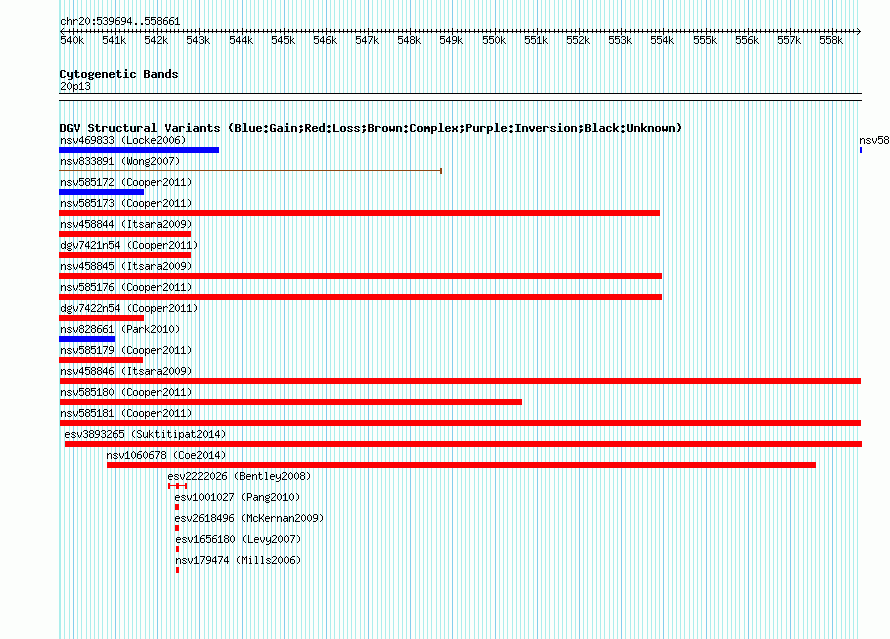This screenshot has width=890, height=639.
Task: Click the 558k ruler tick label
Action: (x=831, y=40)
